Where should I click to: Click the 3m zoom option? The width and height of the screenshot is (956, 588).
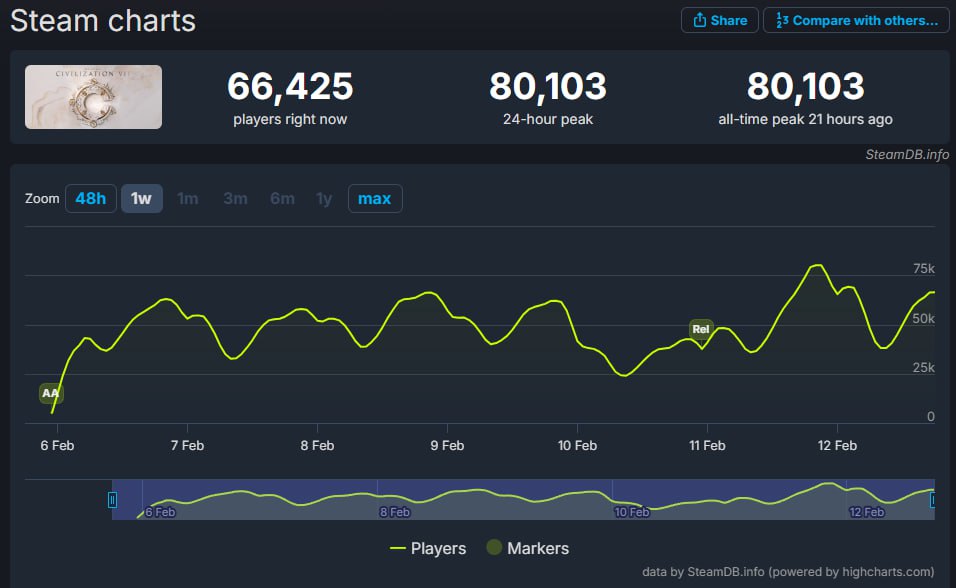click(x=235, y=198)
